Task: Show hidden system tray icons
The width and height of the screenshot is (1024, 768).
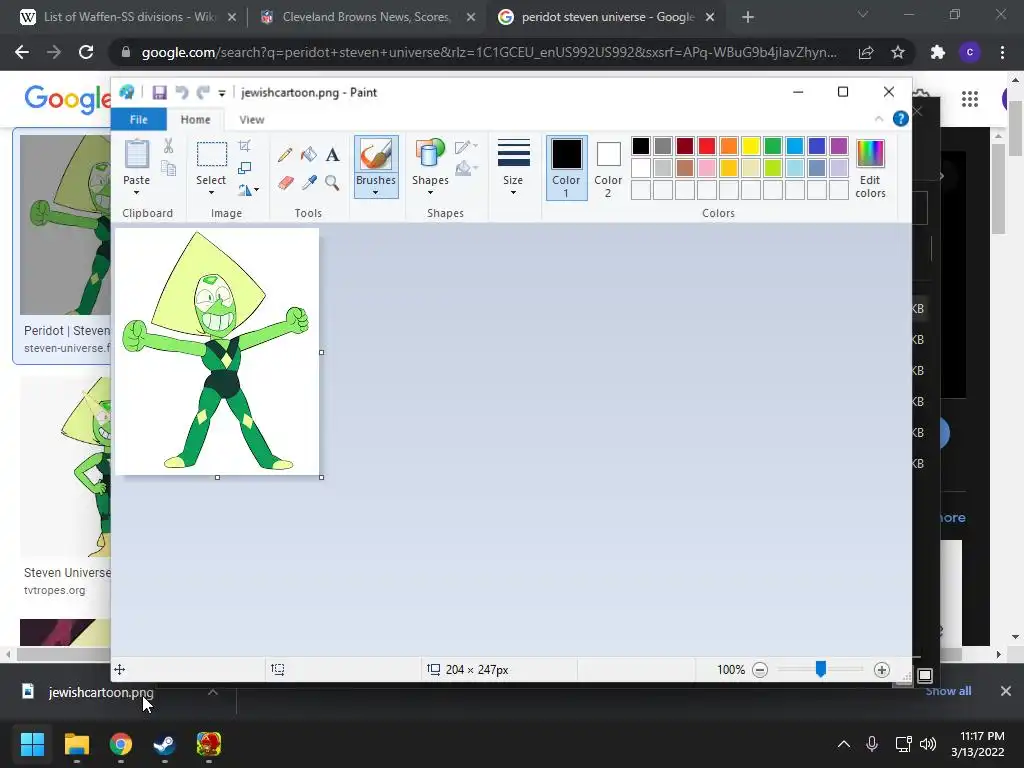Action: (x=844, y=744)
